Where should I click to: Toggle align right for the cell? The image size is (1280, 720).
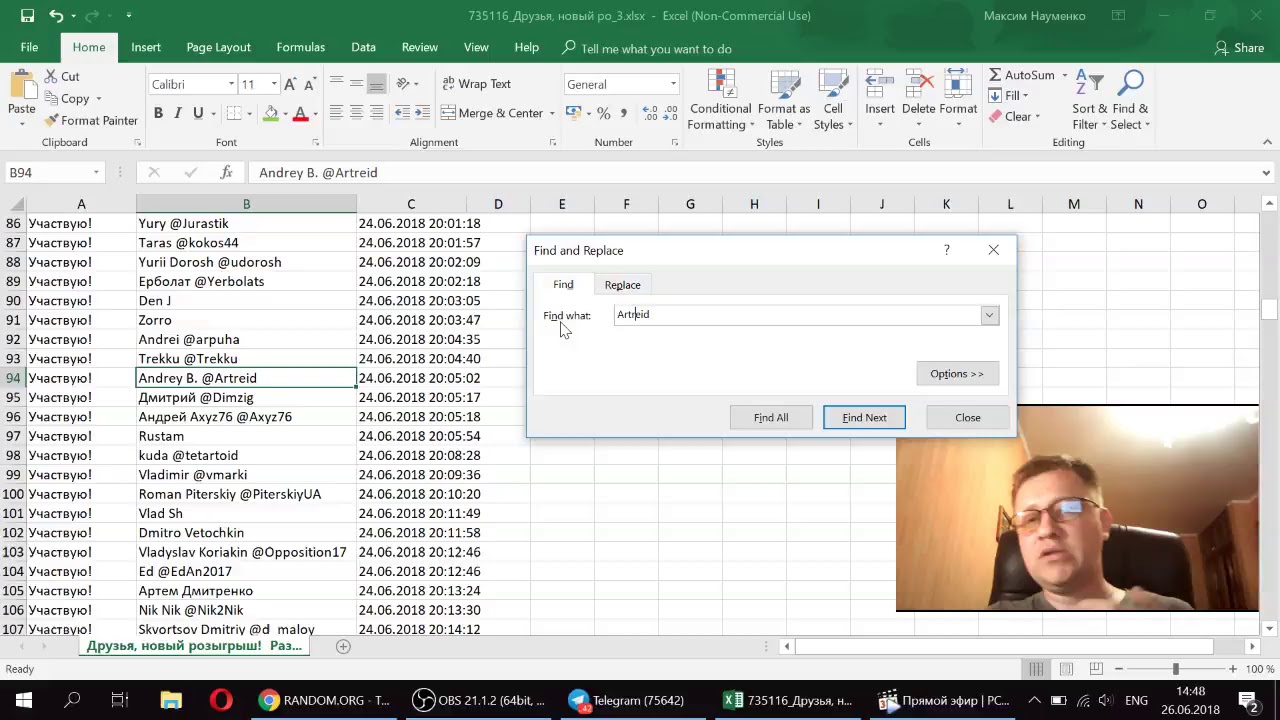376,113
